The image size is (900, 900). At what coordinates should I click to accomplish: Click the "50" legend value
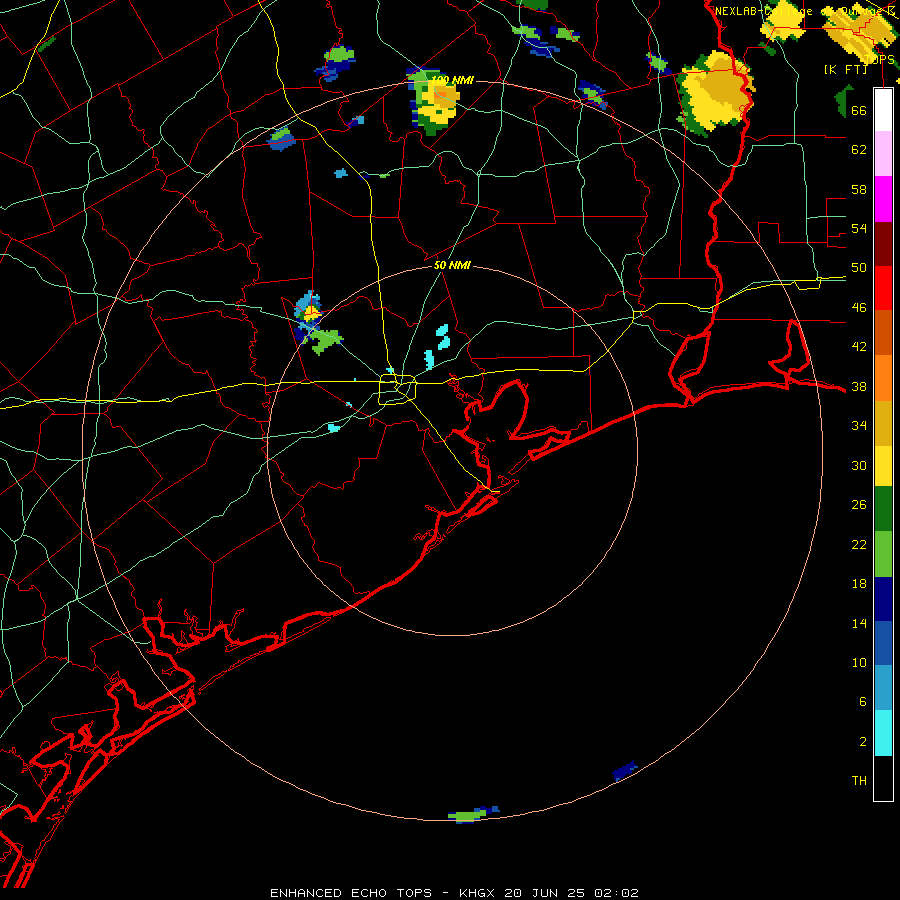click(859, 268)
